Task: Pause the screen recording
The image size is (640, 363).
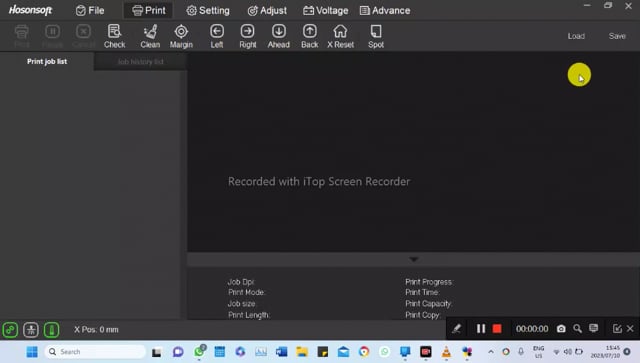Action: click(481, 329)
